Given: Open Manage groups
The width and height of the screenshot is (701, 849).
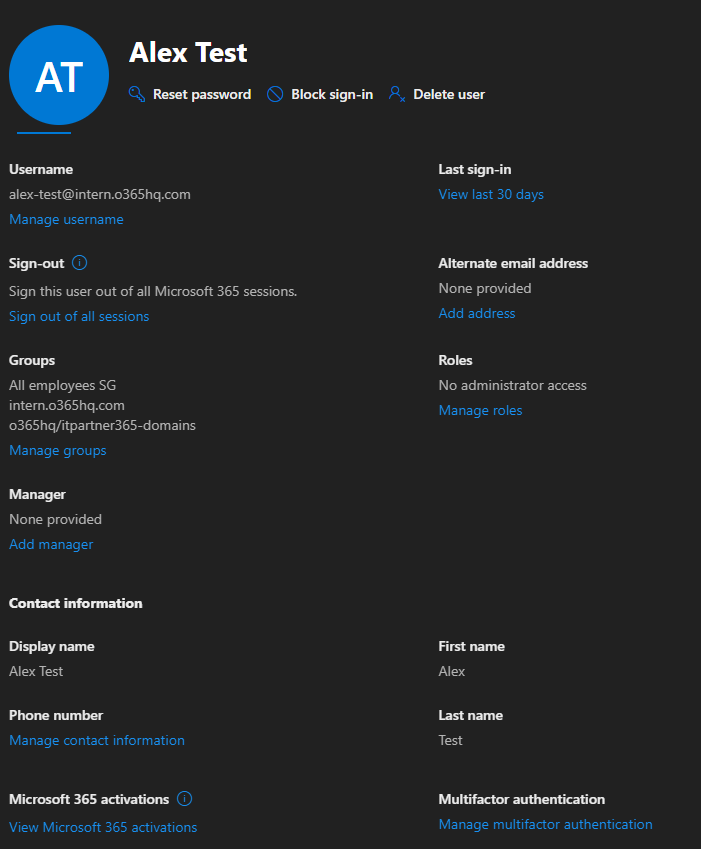Looking at the screenshot, I should click(57, 450).
